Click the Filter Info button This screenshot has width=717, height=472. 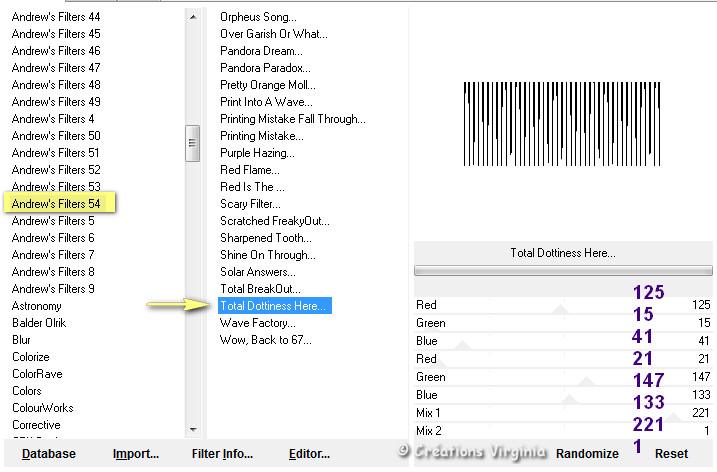[x=221, y=453]
